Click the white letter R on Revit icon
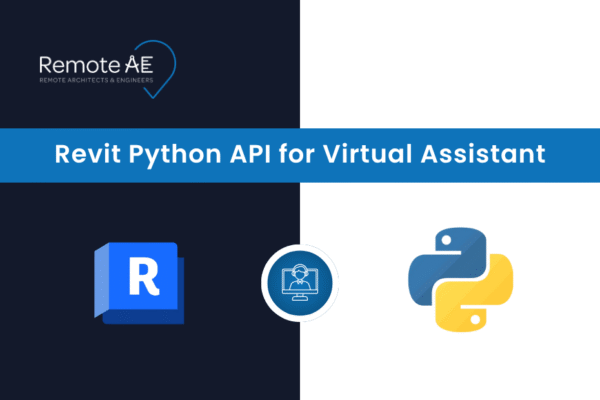Viewport: 600px width, 400px height. pos(145,277)
